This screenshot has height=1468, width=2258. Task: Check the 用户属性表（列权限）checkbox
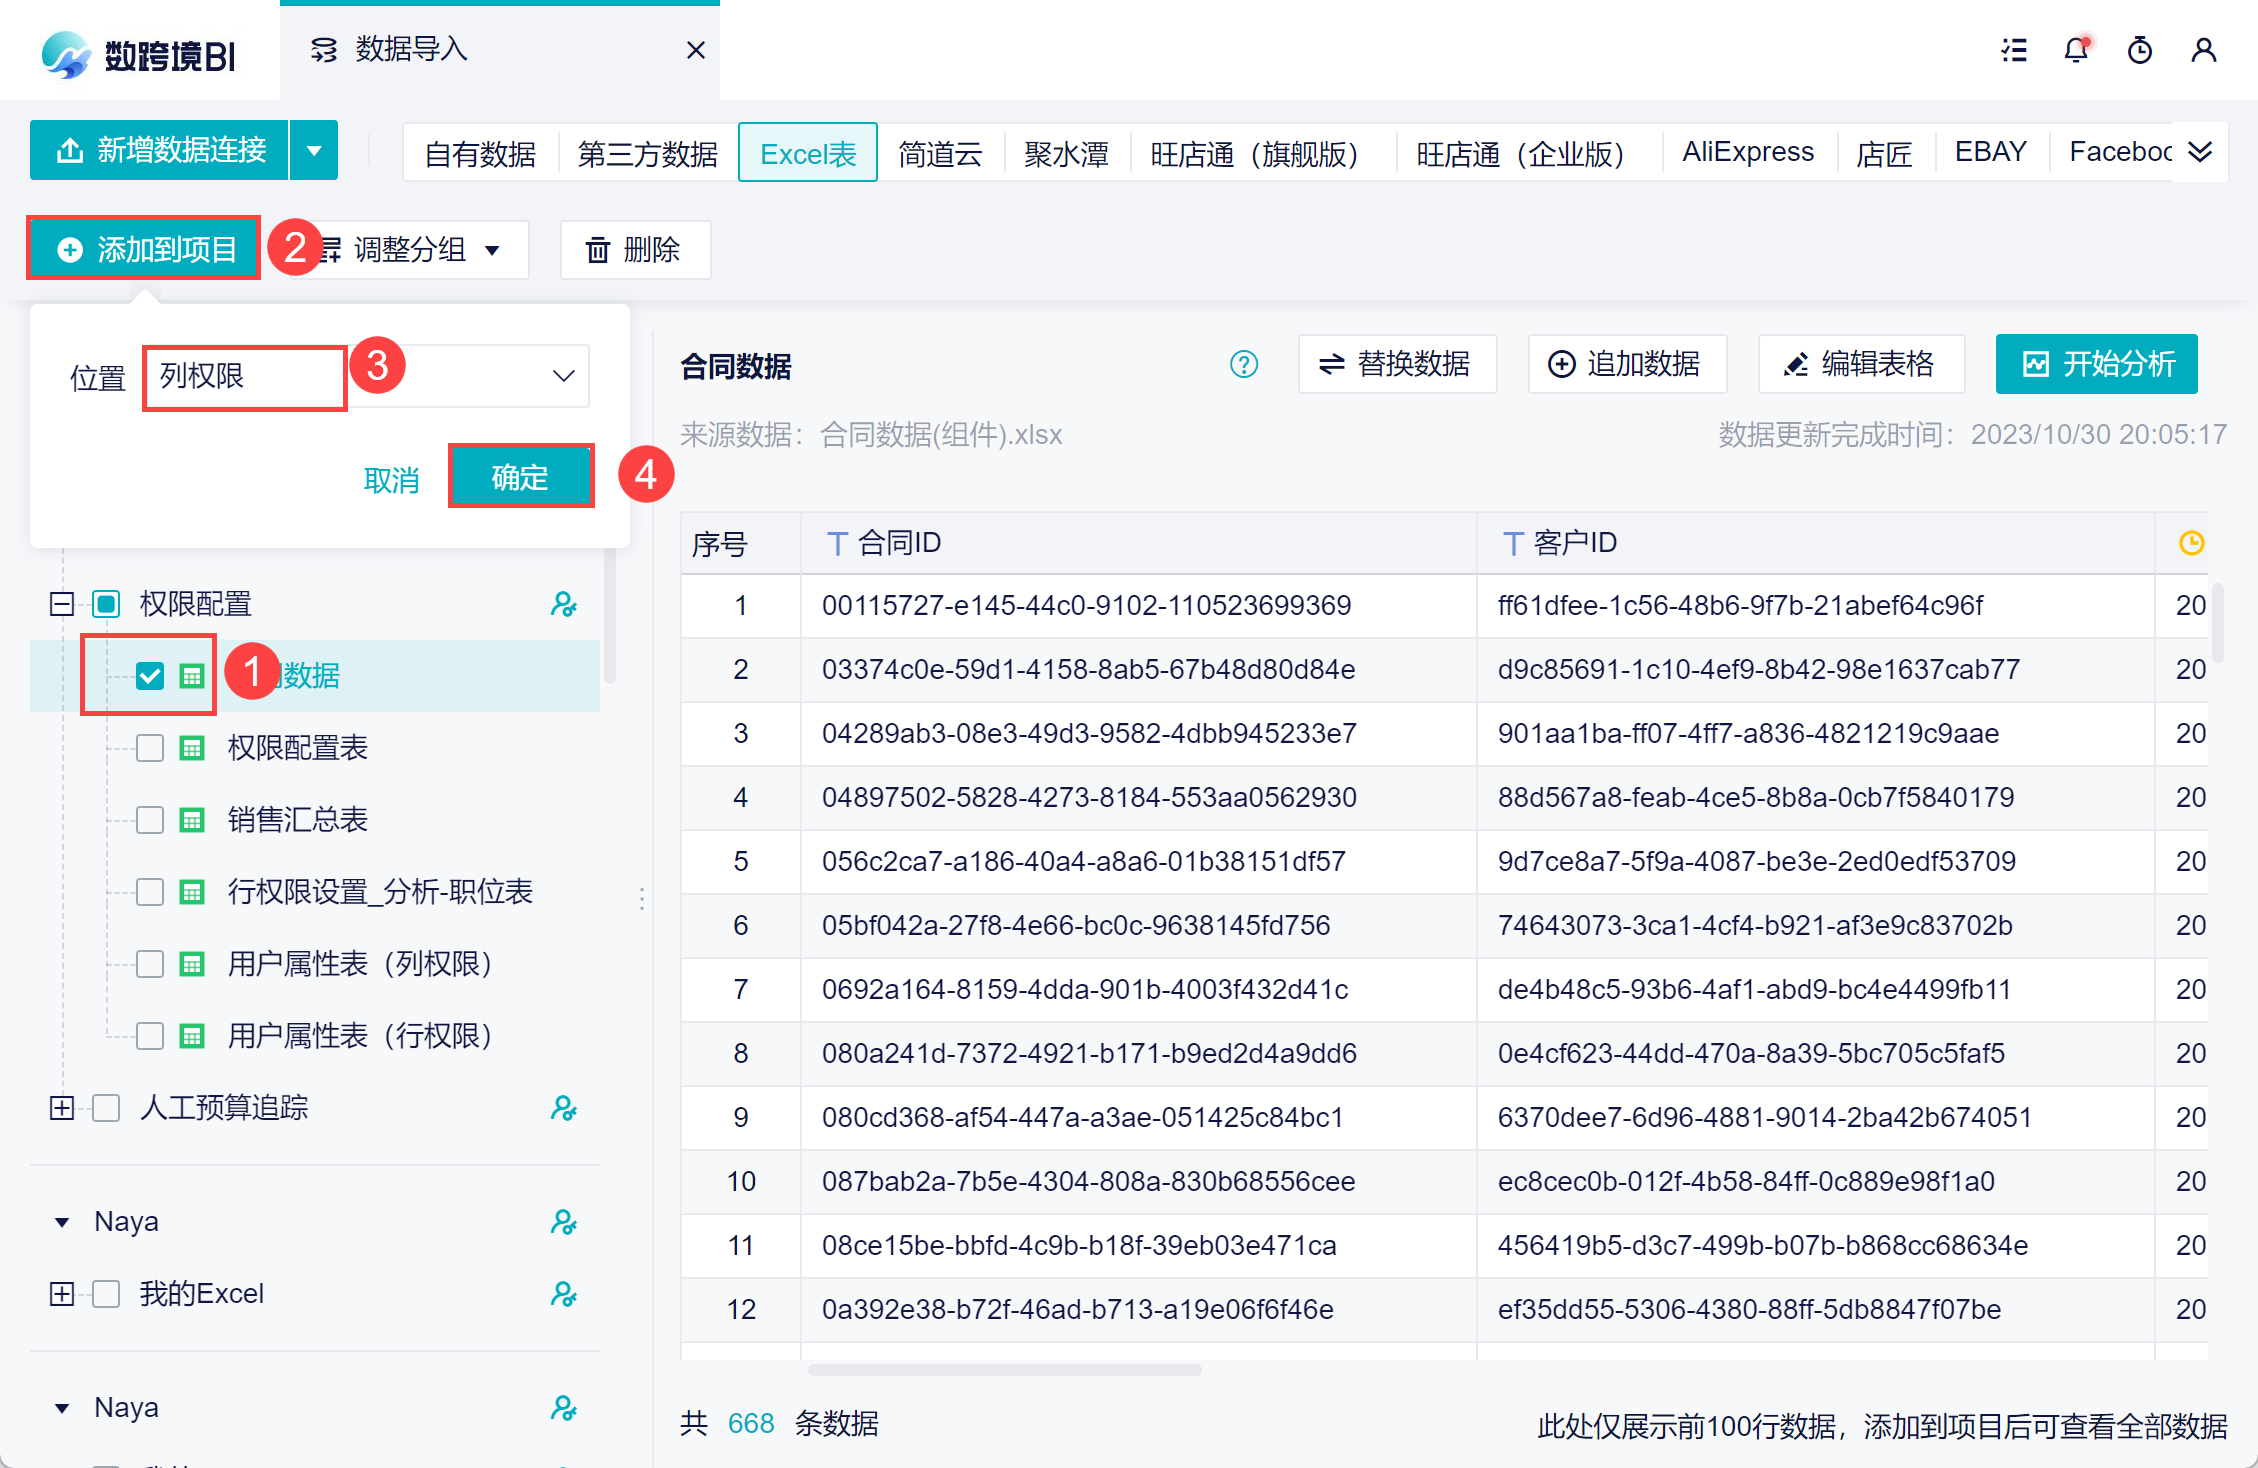150,964
